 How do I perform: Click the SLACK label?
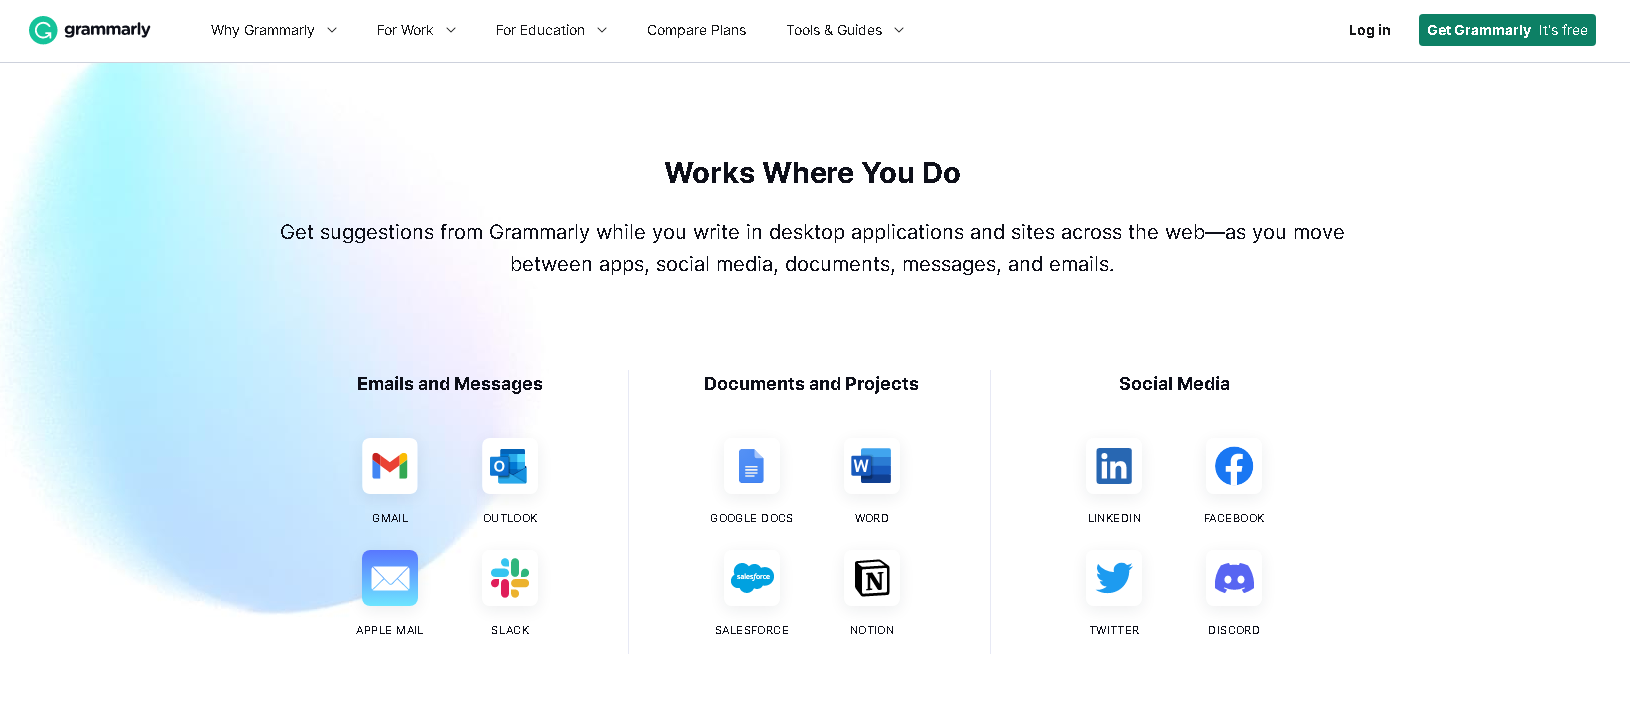pos(510,630)
